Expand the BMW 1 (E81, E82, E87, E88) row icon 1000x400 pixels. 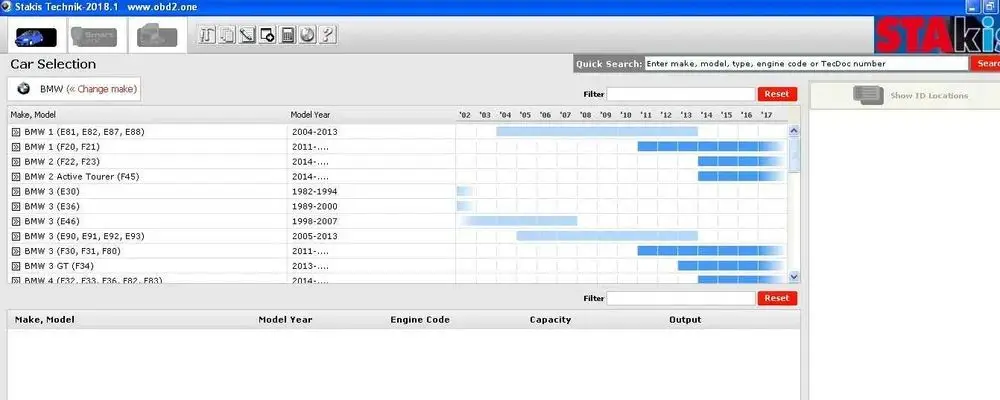(x=16, y=132)
